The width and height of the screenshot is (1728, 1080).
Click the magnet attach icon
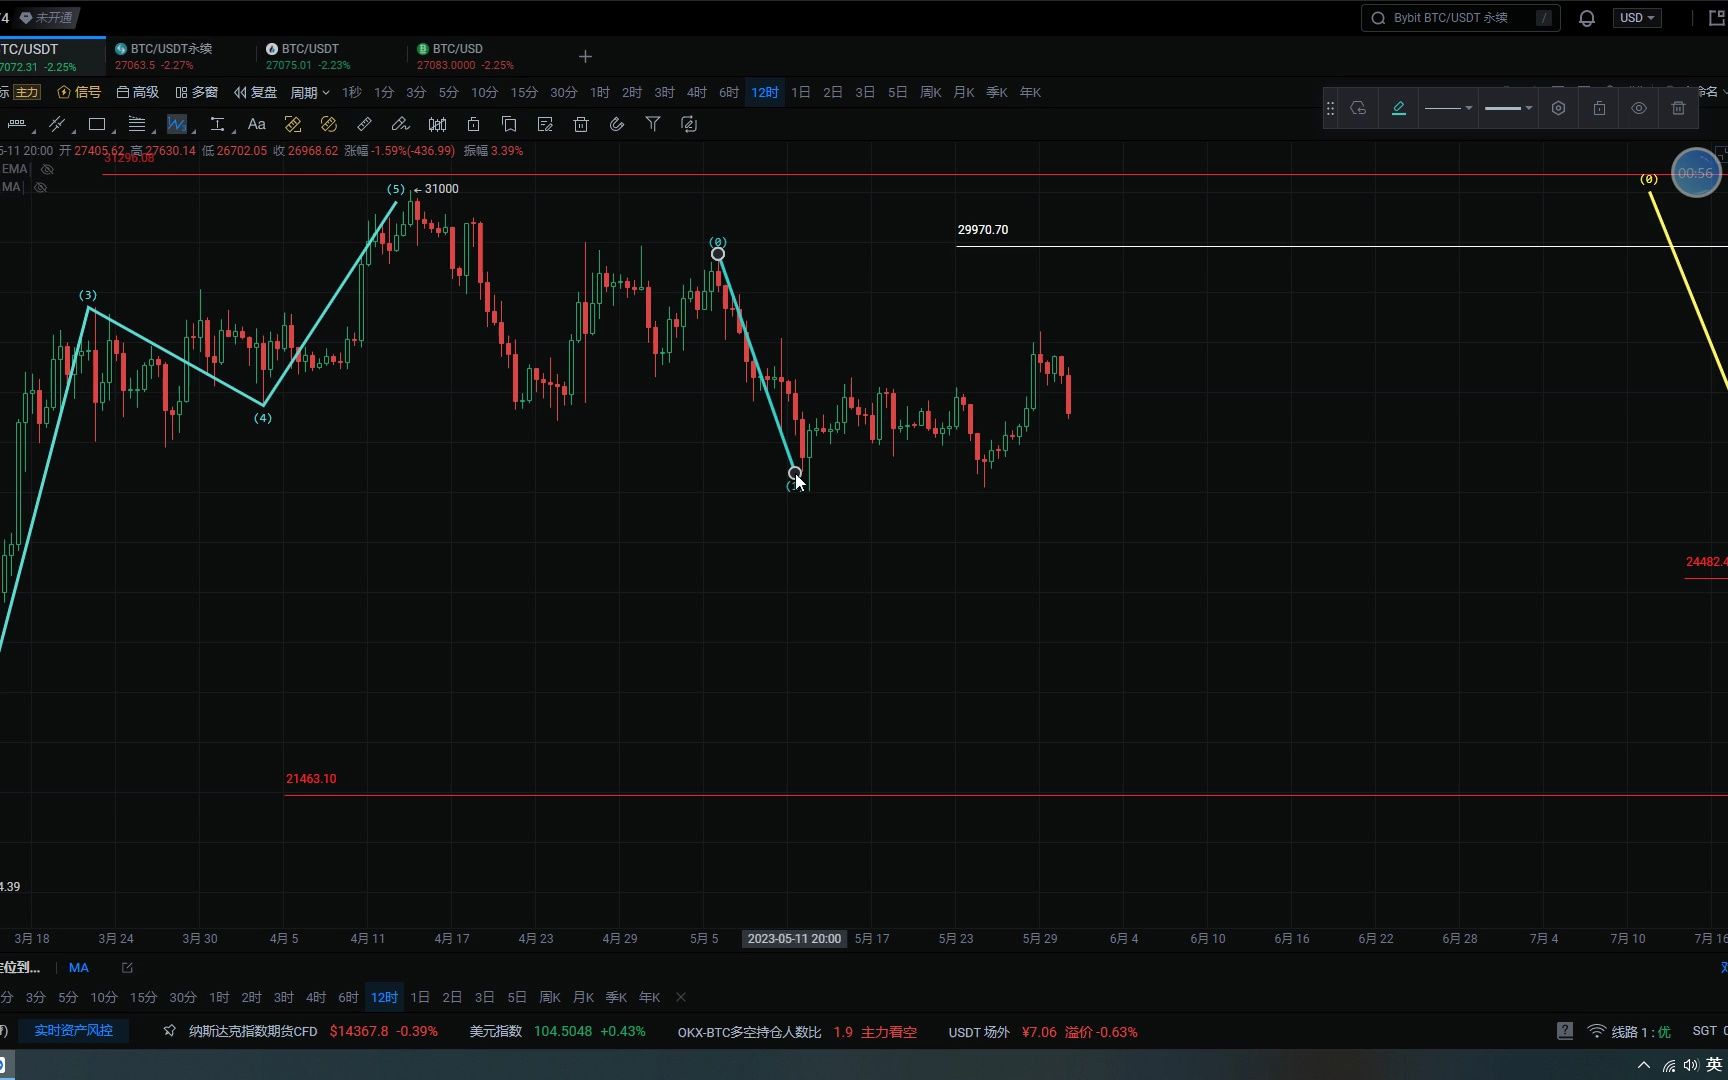tap(617, 124)
